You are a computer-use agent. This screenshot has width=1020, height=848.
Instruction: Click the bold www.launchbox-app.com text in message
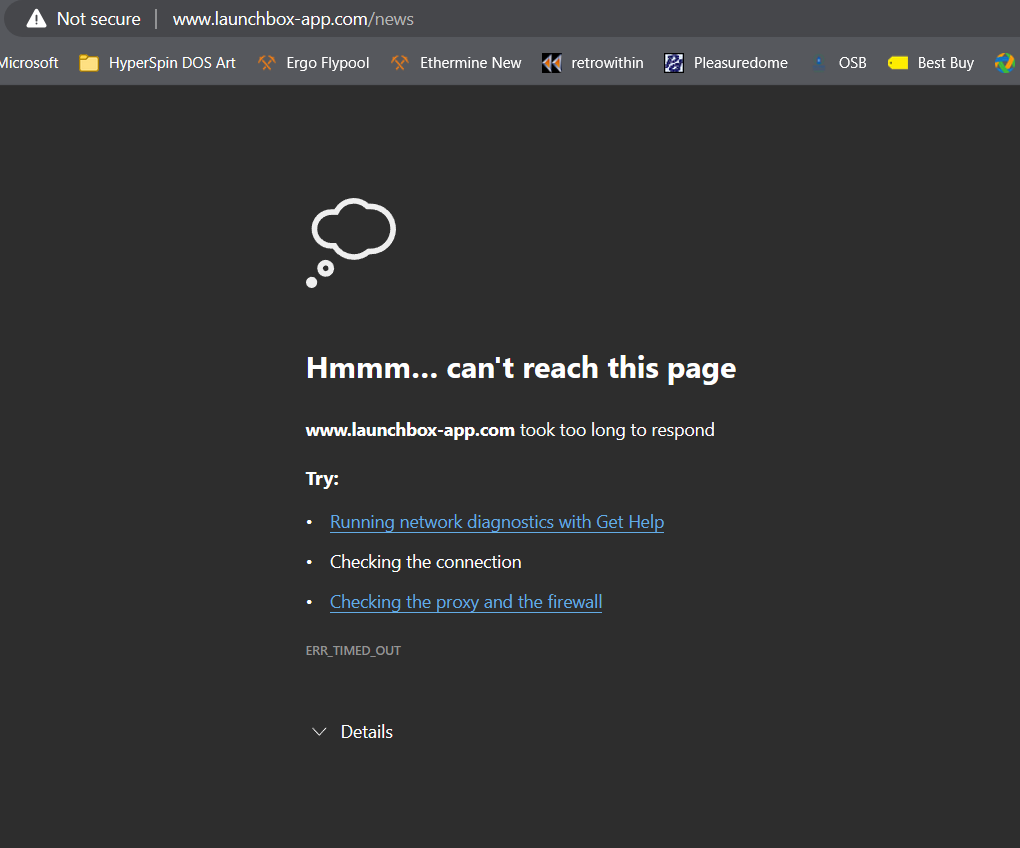[410, 430]
